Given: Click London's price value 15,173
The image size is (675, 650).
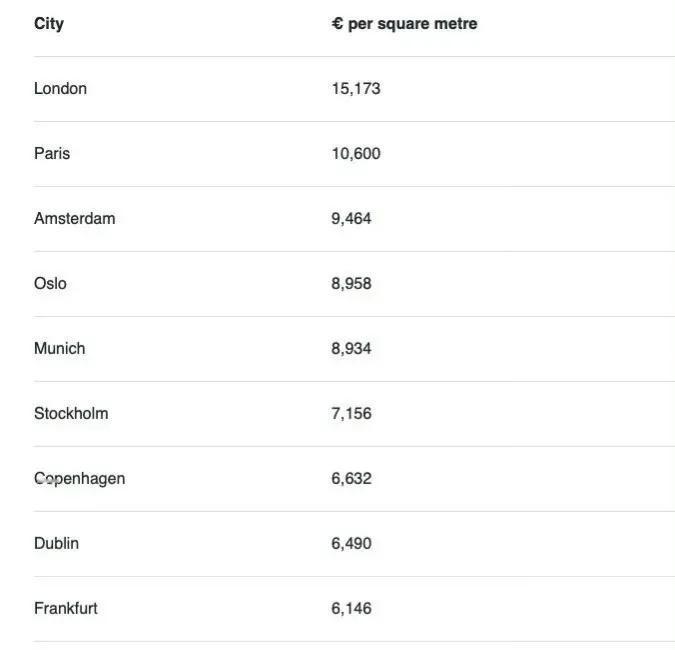Looking at the screenshot, I should (x=356, y=89).
